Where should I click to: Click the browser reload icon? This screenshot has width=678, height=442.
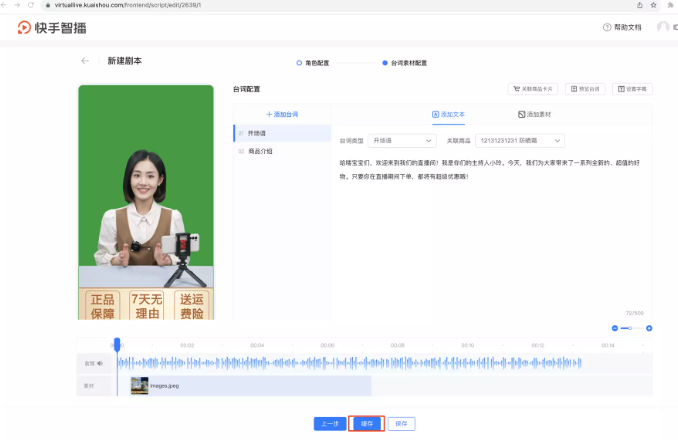31,5
